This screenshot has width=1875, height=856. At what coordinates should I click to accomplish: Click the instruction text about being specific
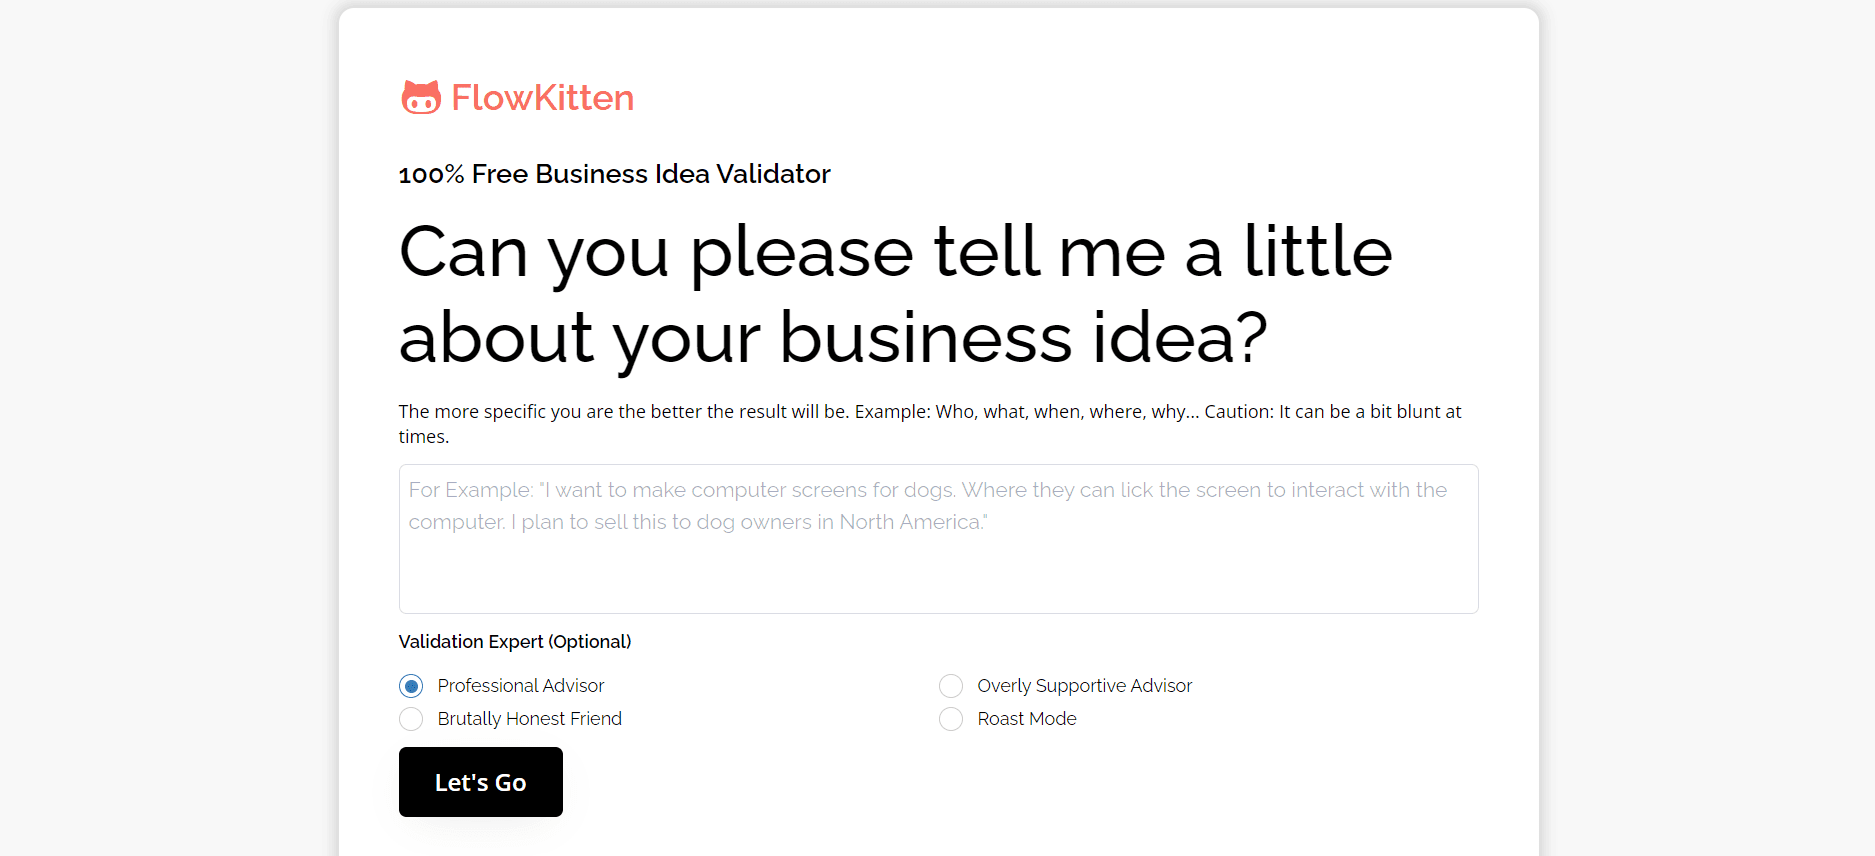coord(929,422)
